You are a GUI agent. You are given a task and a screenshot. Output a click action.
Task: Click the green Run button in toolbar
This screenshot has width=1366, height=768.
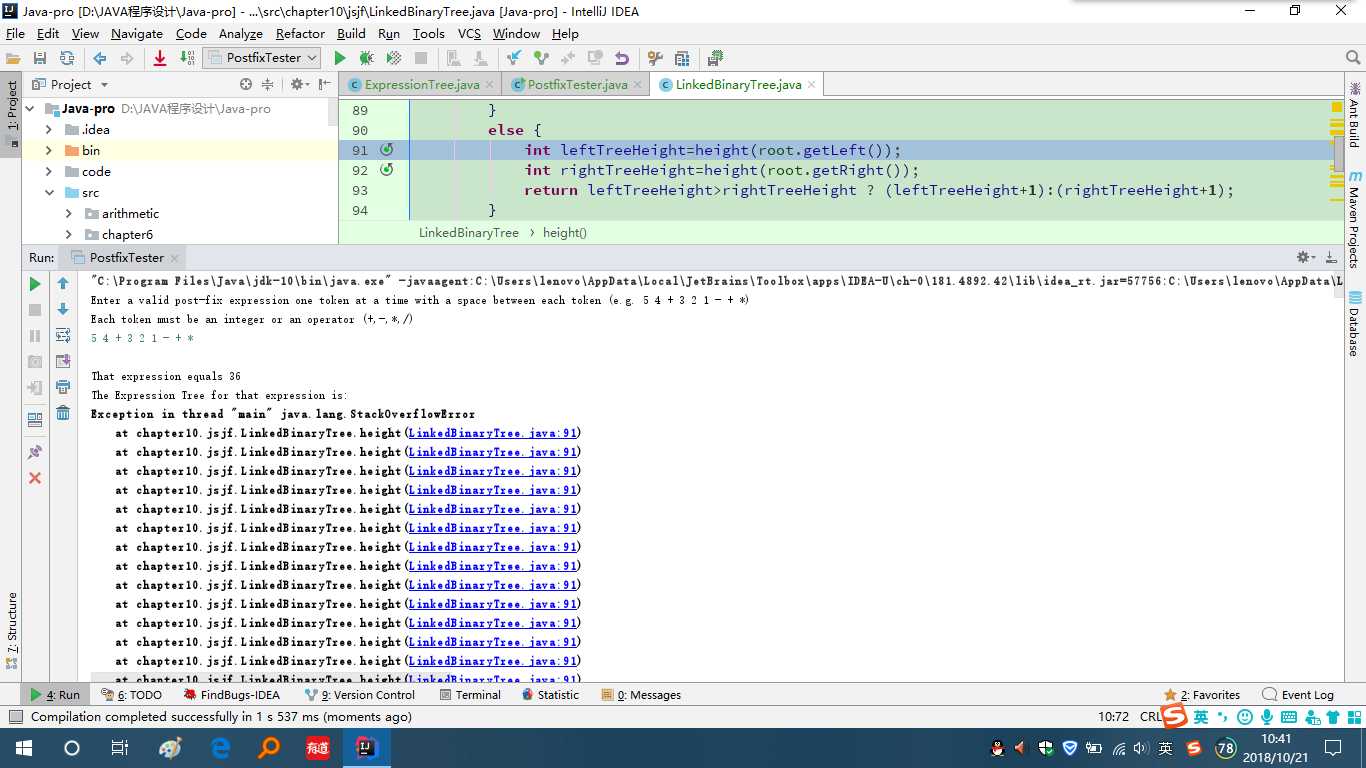340,58
